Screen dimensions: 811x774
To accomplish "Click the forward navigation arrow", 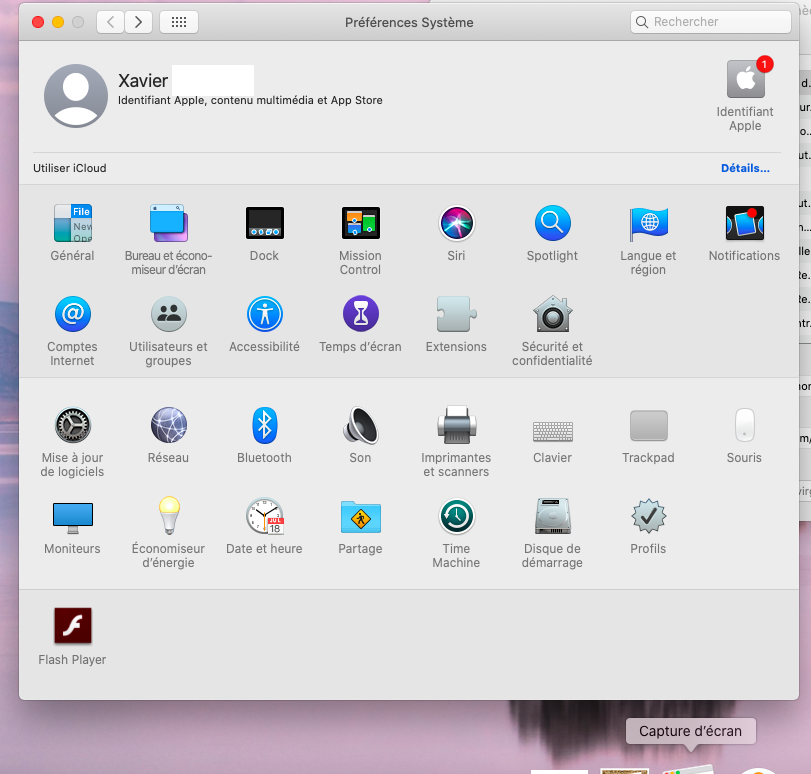I will tap(138, 22).
